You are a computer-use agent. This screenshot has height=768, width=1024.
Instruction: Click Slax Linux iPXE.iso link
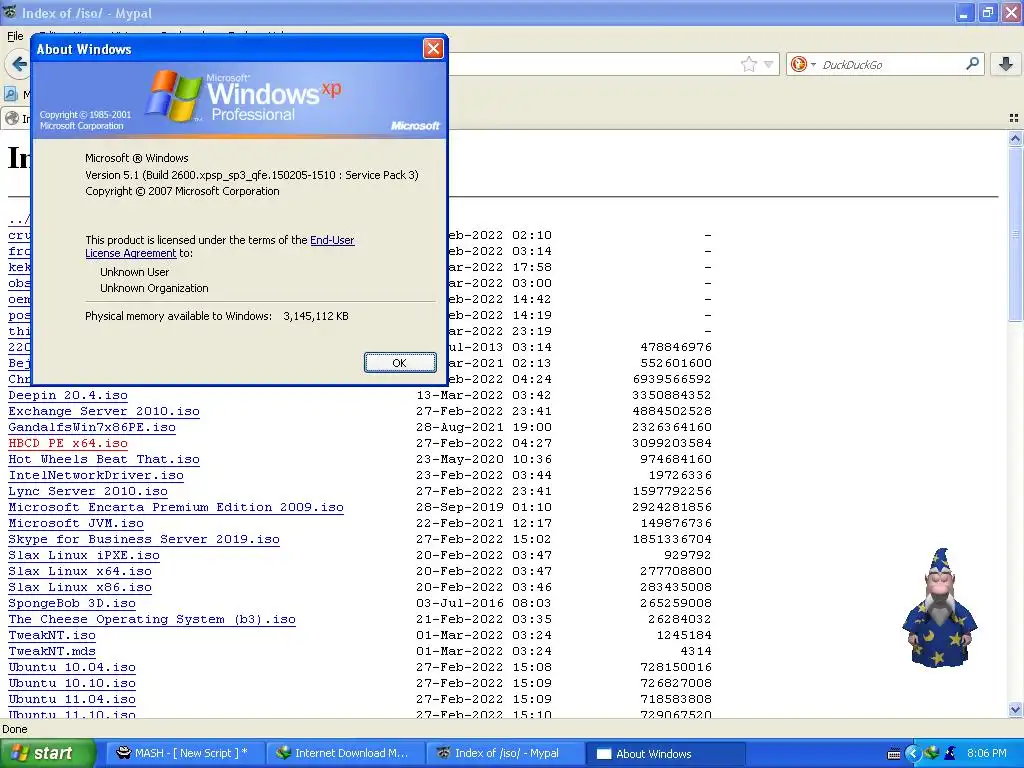tap(84, 555)
